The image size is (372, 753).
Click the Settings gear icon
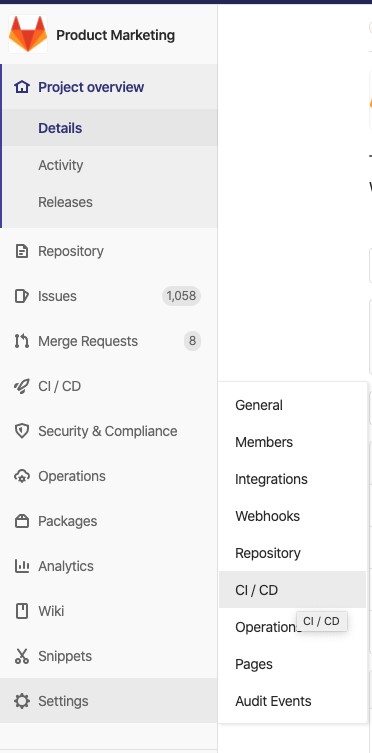coord(22,701)
